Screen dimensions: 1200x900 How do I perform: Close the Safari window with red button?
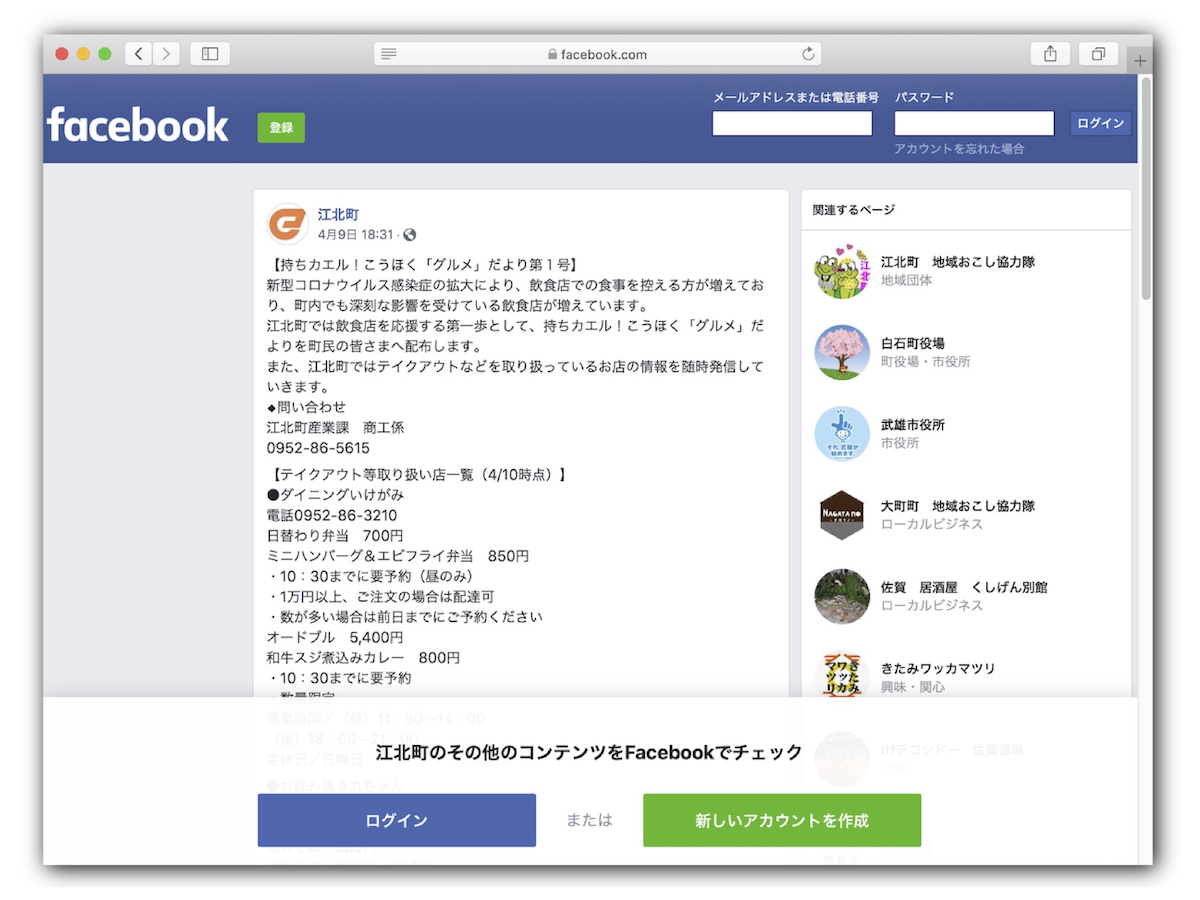coord(62,54)
